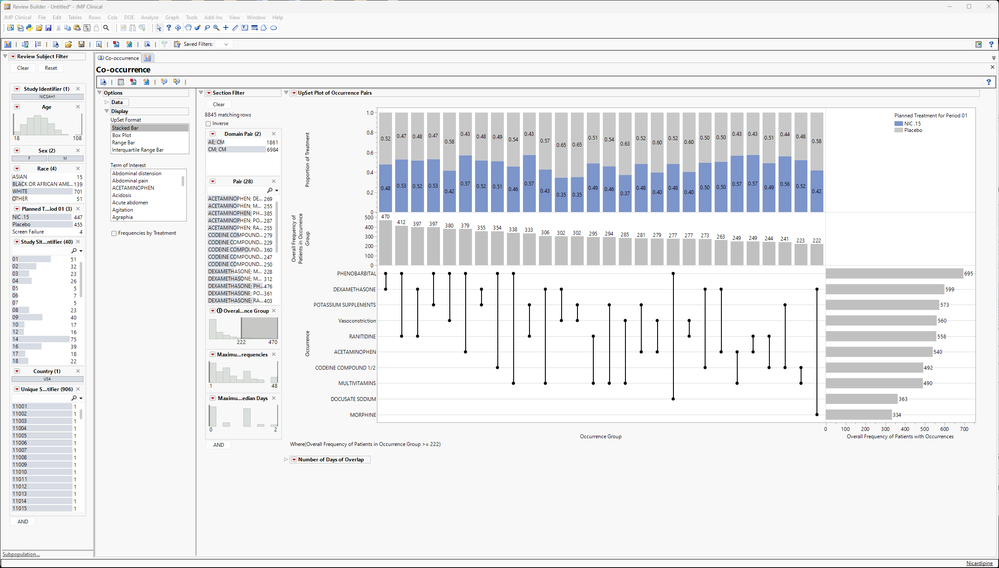Toggle Frequencies by Treatment checkbox
This screenshot has width=999, height=568.
coord(114,233)
